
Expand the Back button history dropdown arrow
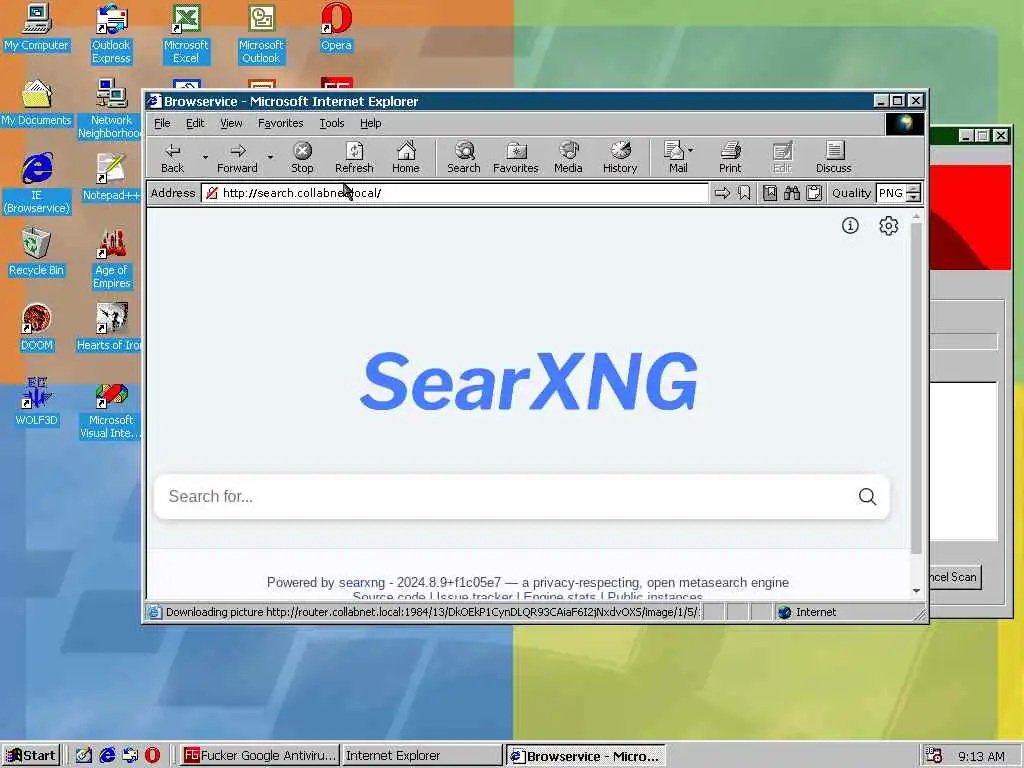(205, 157)
